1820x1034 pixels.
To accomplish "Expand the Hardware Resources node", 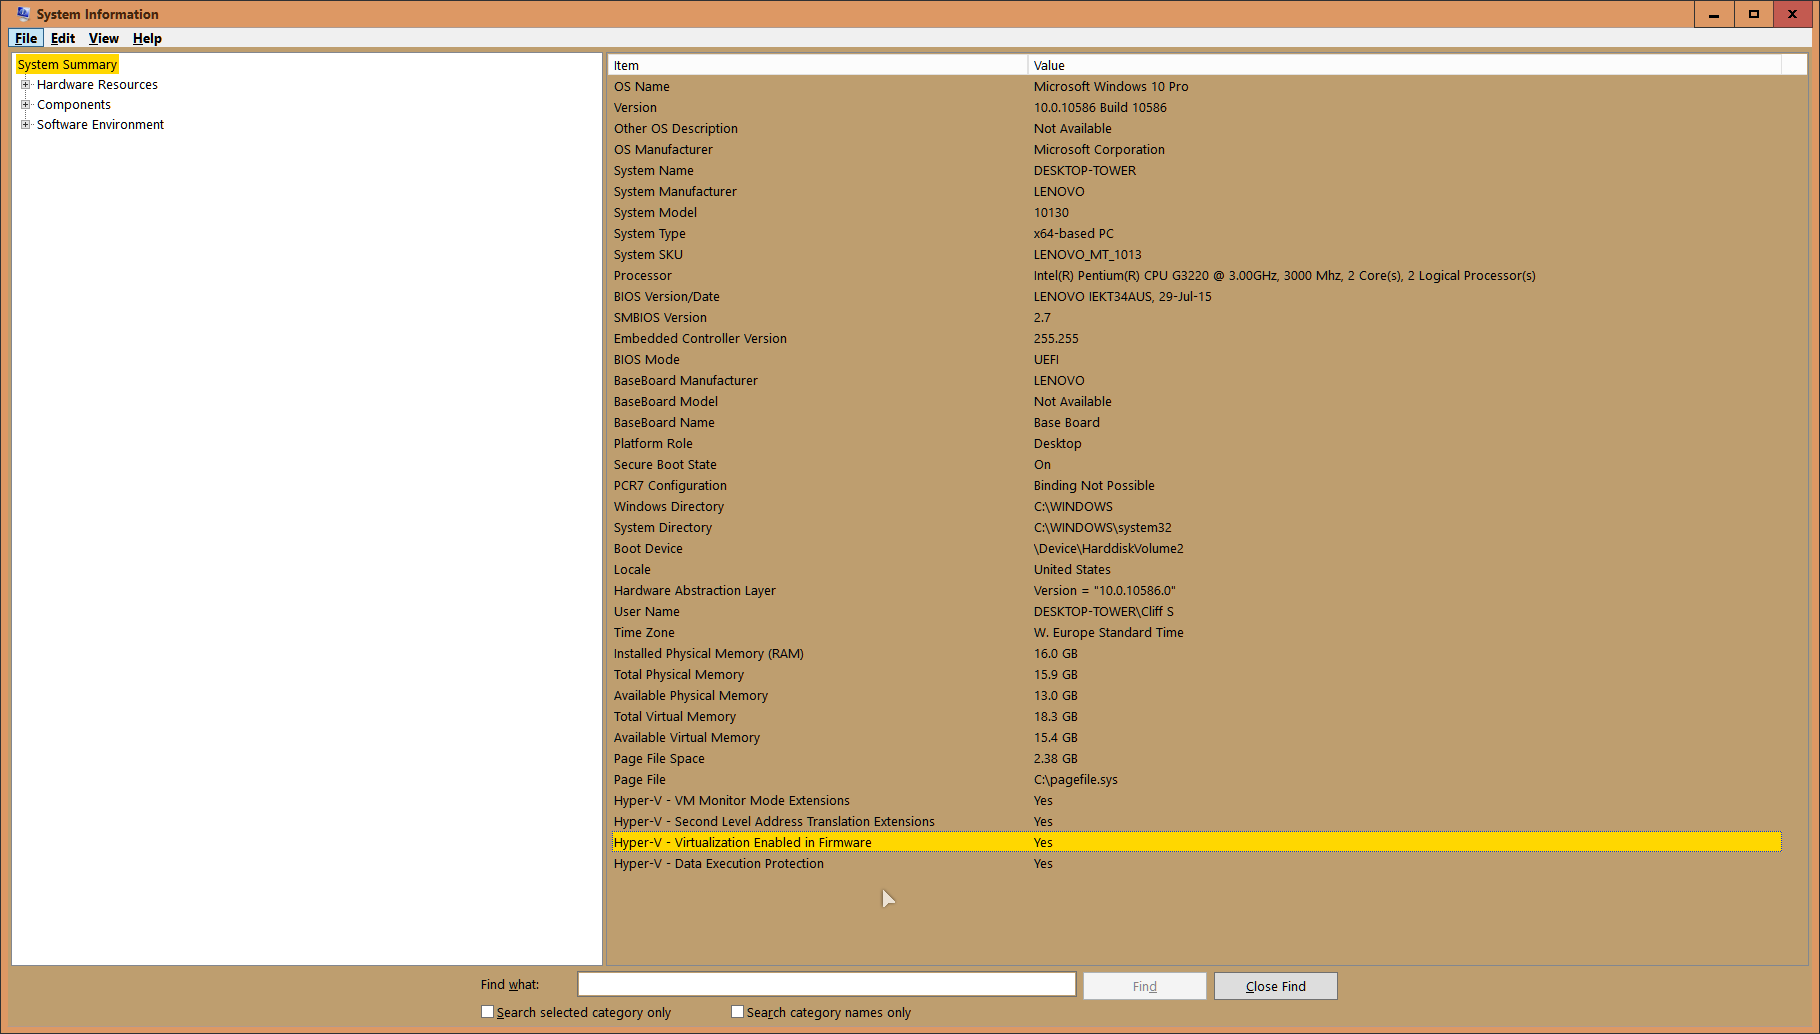I will (26, 84).
